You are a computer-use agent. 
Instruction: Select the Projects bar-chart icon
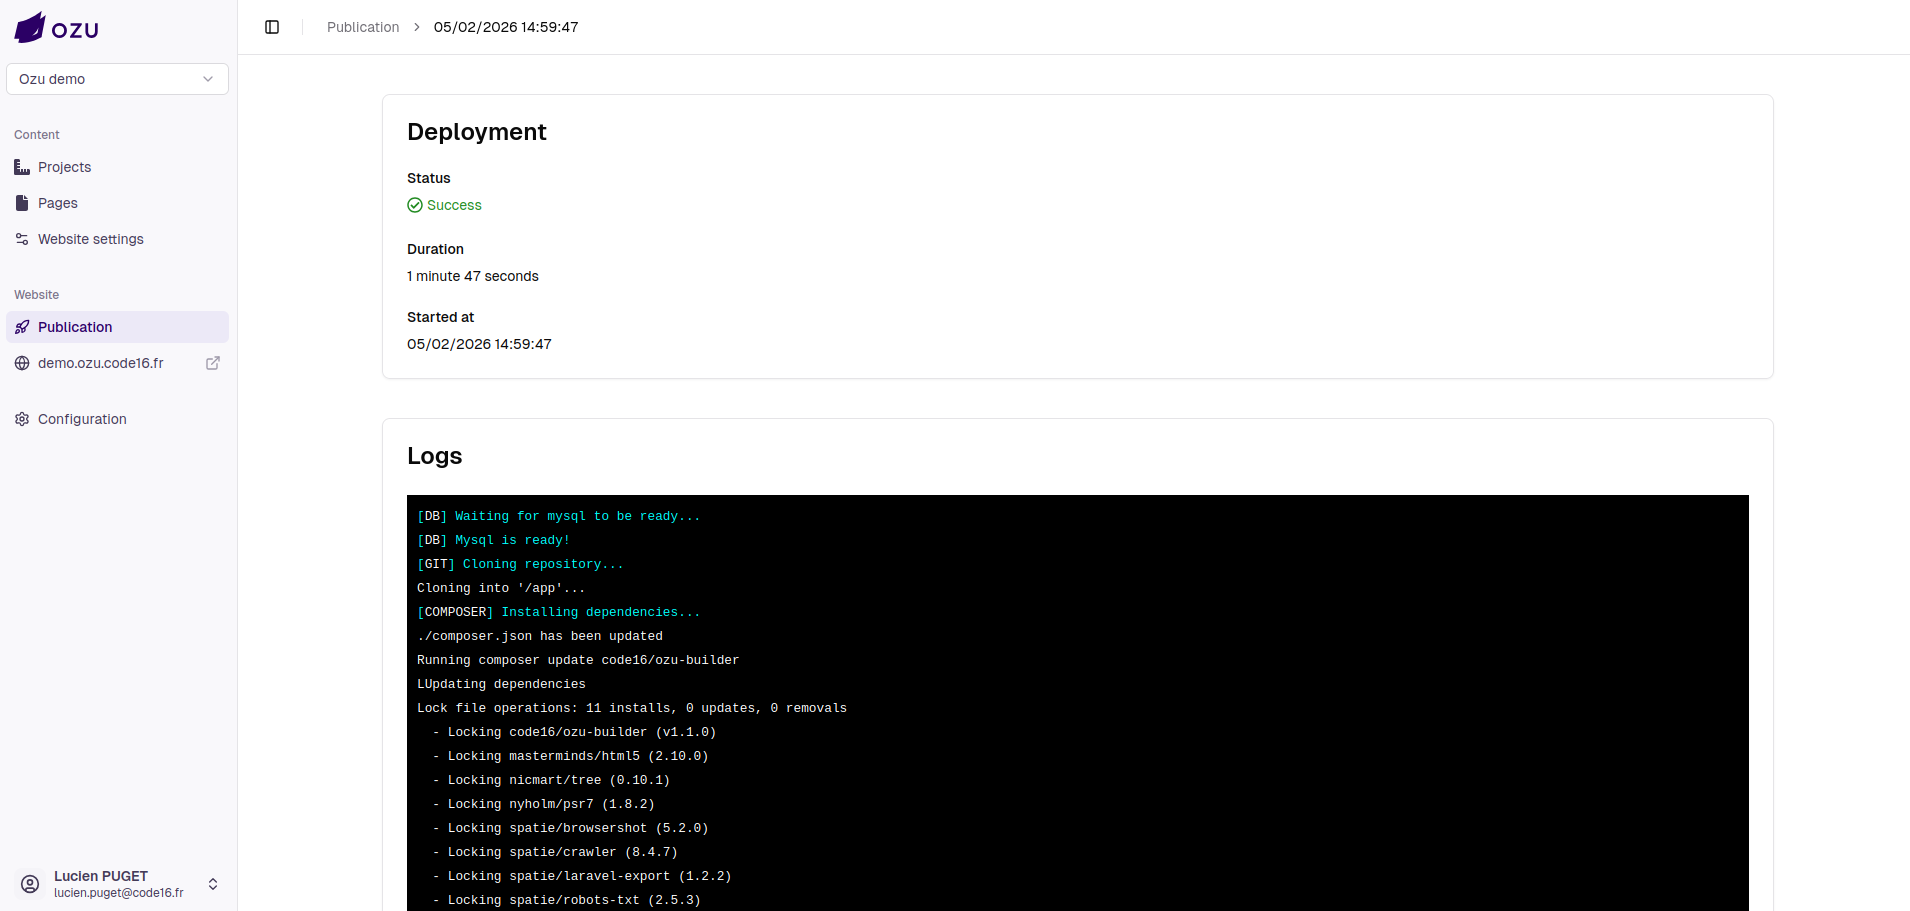(22, 167)
